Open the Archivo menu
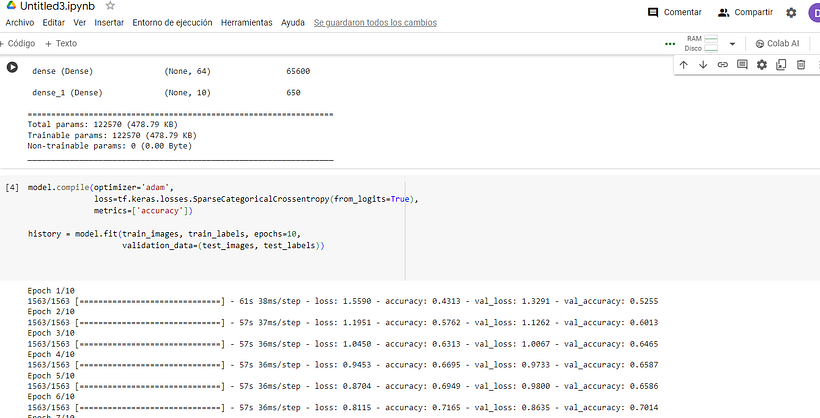 (20, 22)
